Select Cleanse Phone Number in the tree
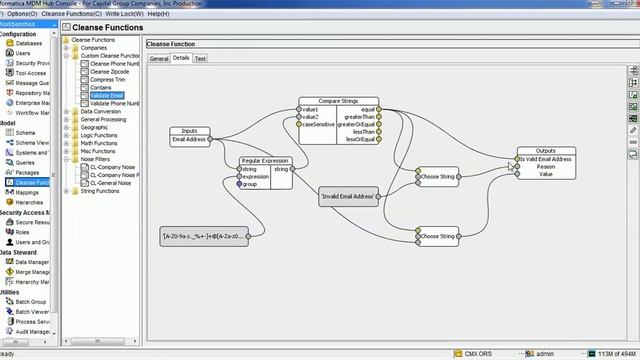Screen dimensions: 640x360 pyautogui.click(x=114, y=64)
